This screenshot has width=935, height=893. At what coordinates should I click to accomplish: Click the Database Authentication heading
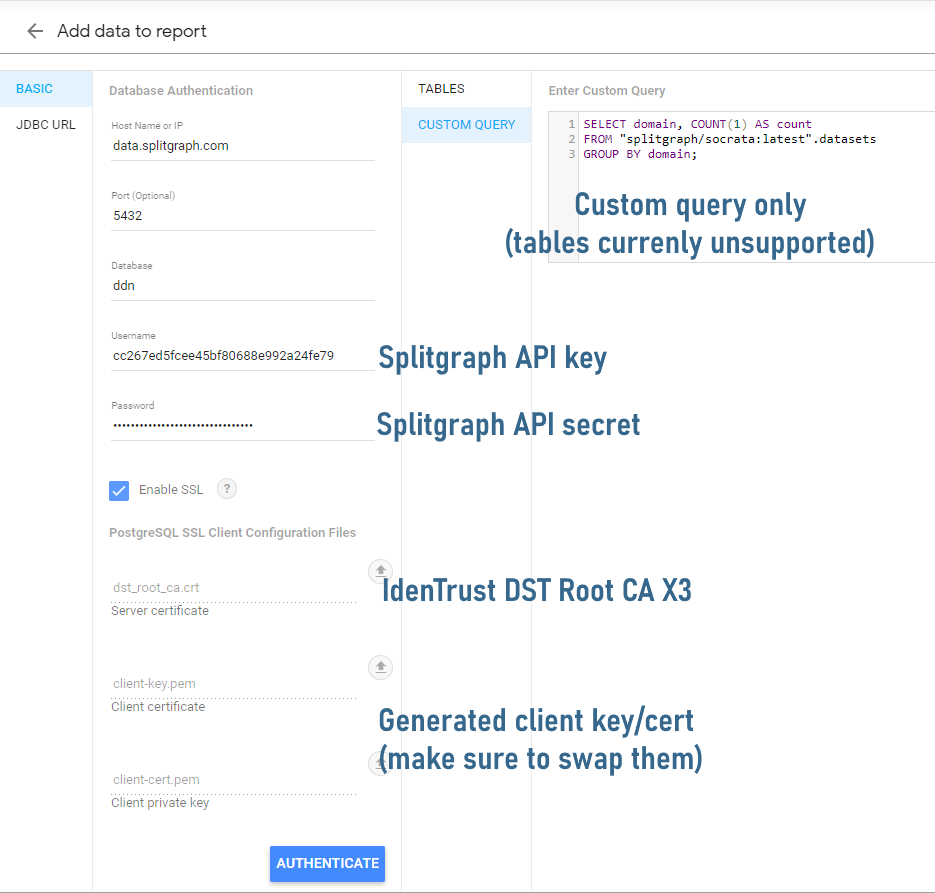click(181, 91)
